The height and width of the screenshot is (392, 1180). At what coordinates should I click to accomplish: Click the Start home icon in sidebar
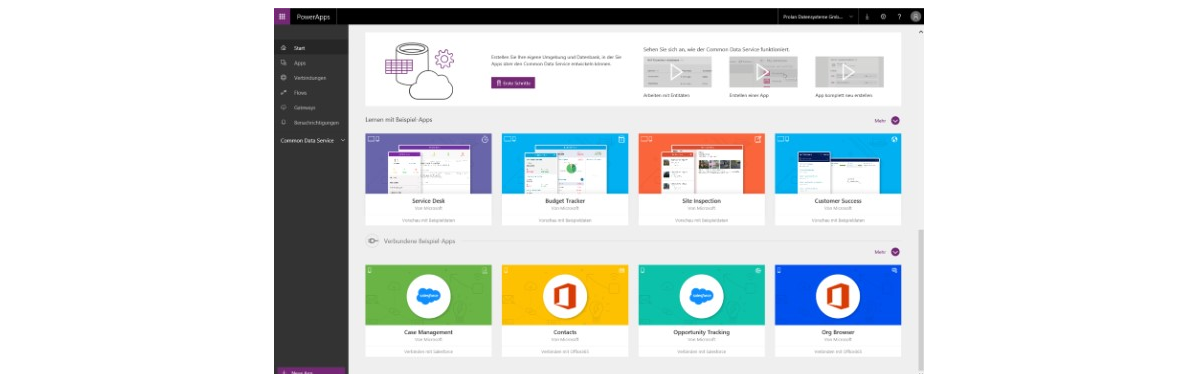(283, 48)
